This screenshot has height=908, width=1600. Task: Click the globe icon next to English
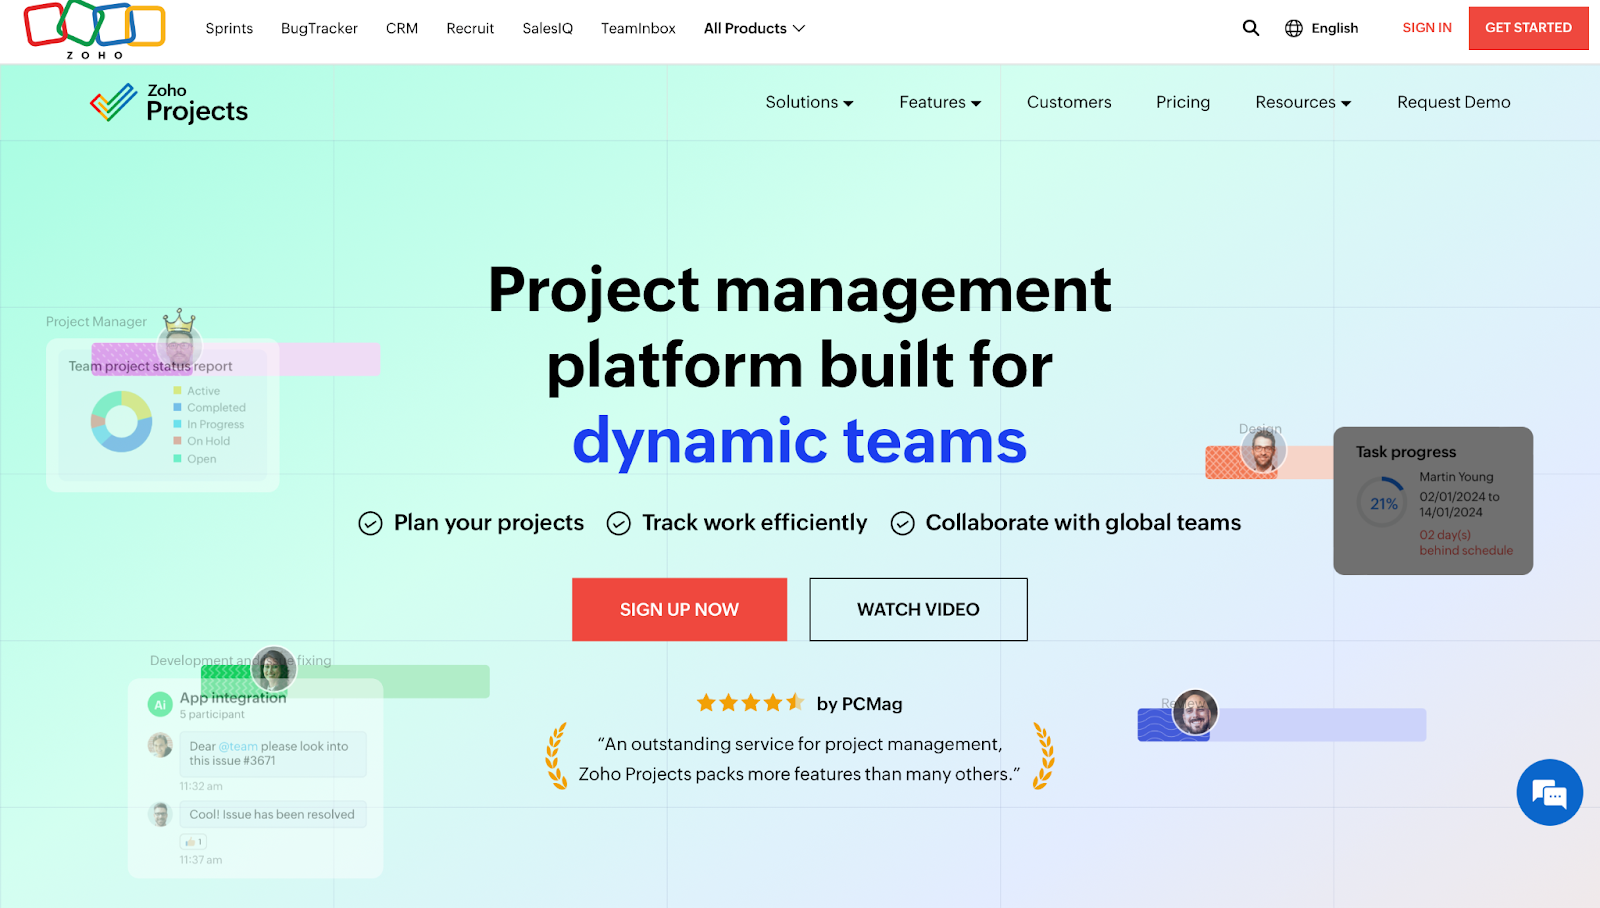[1293, 28]
